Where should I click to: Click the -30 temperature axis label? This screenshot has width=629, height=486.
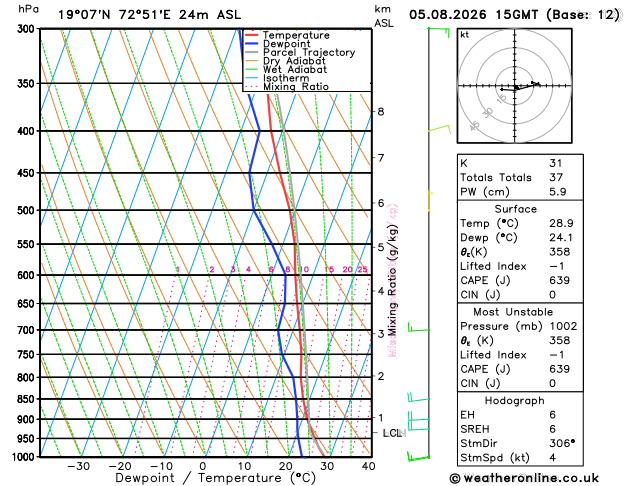[x=78, y=466]
